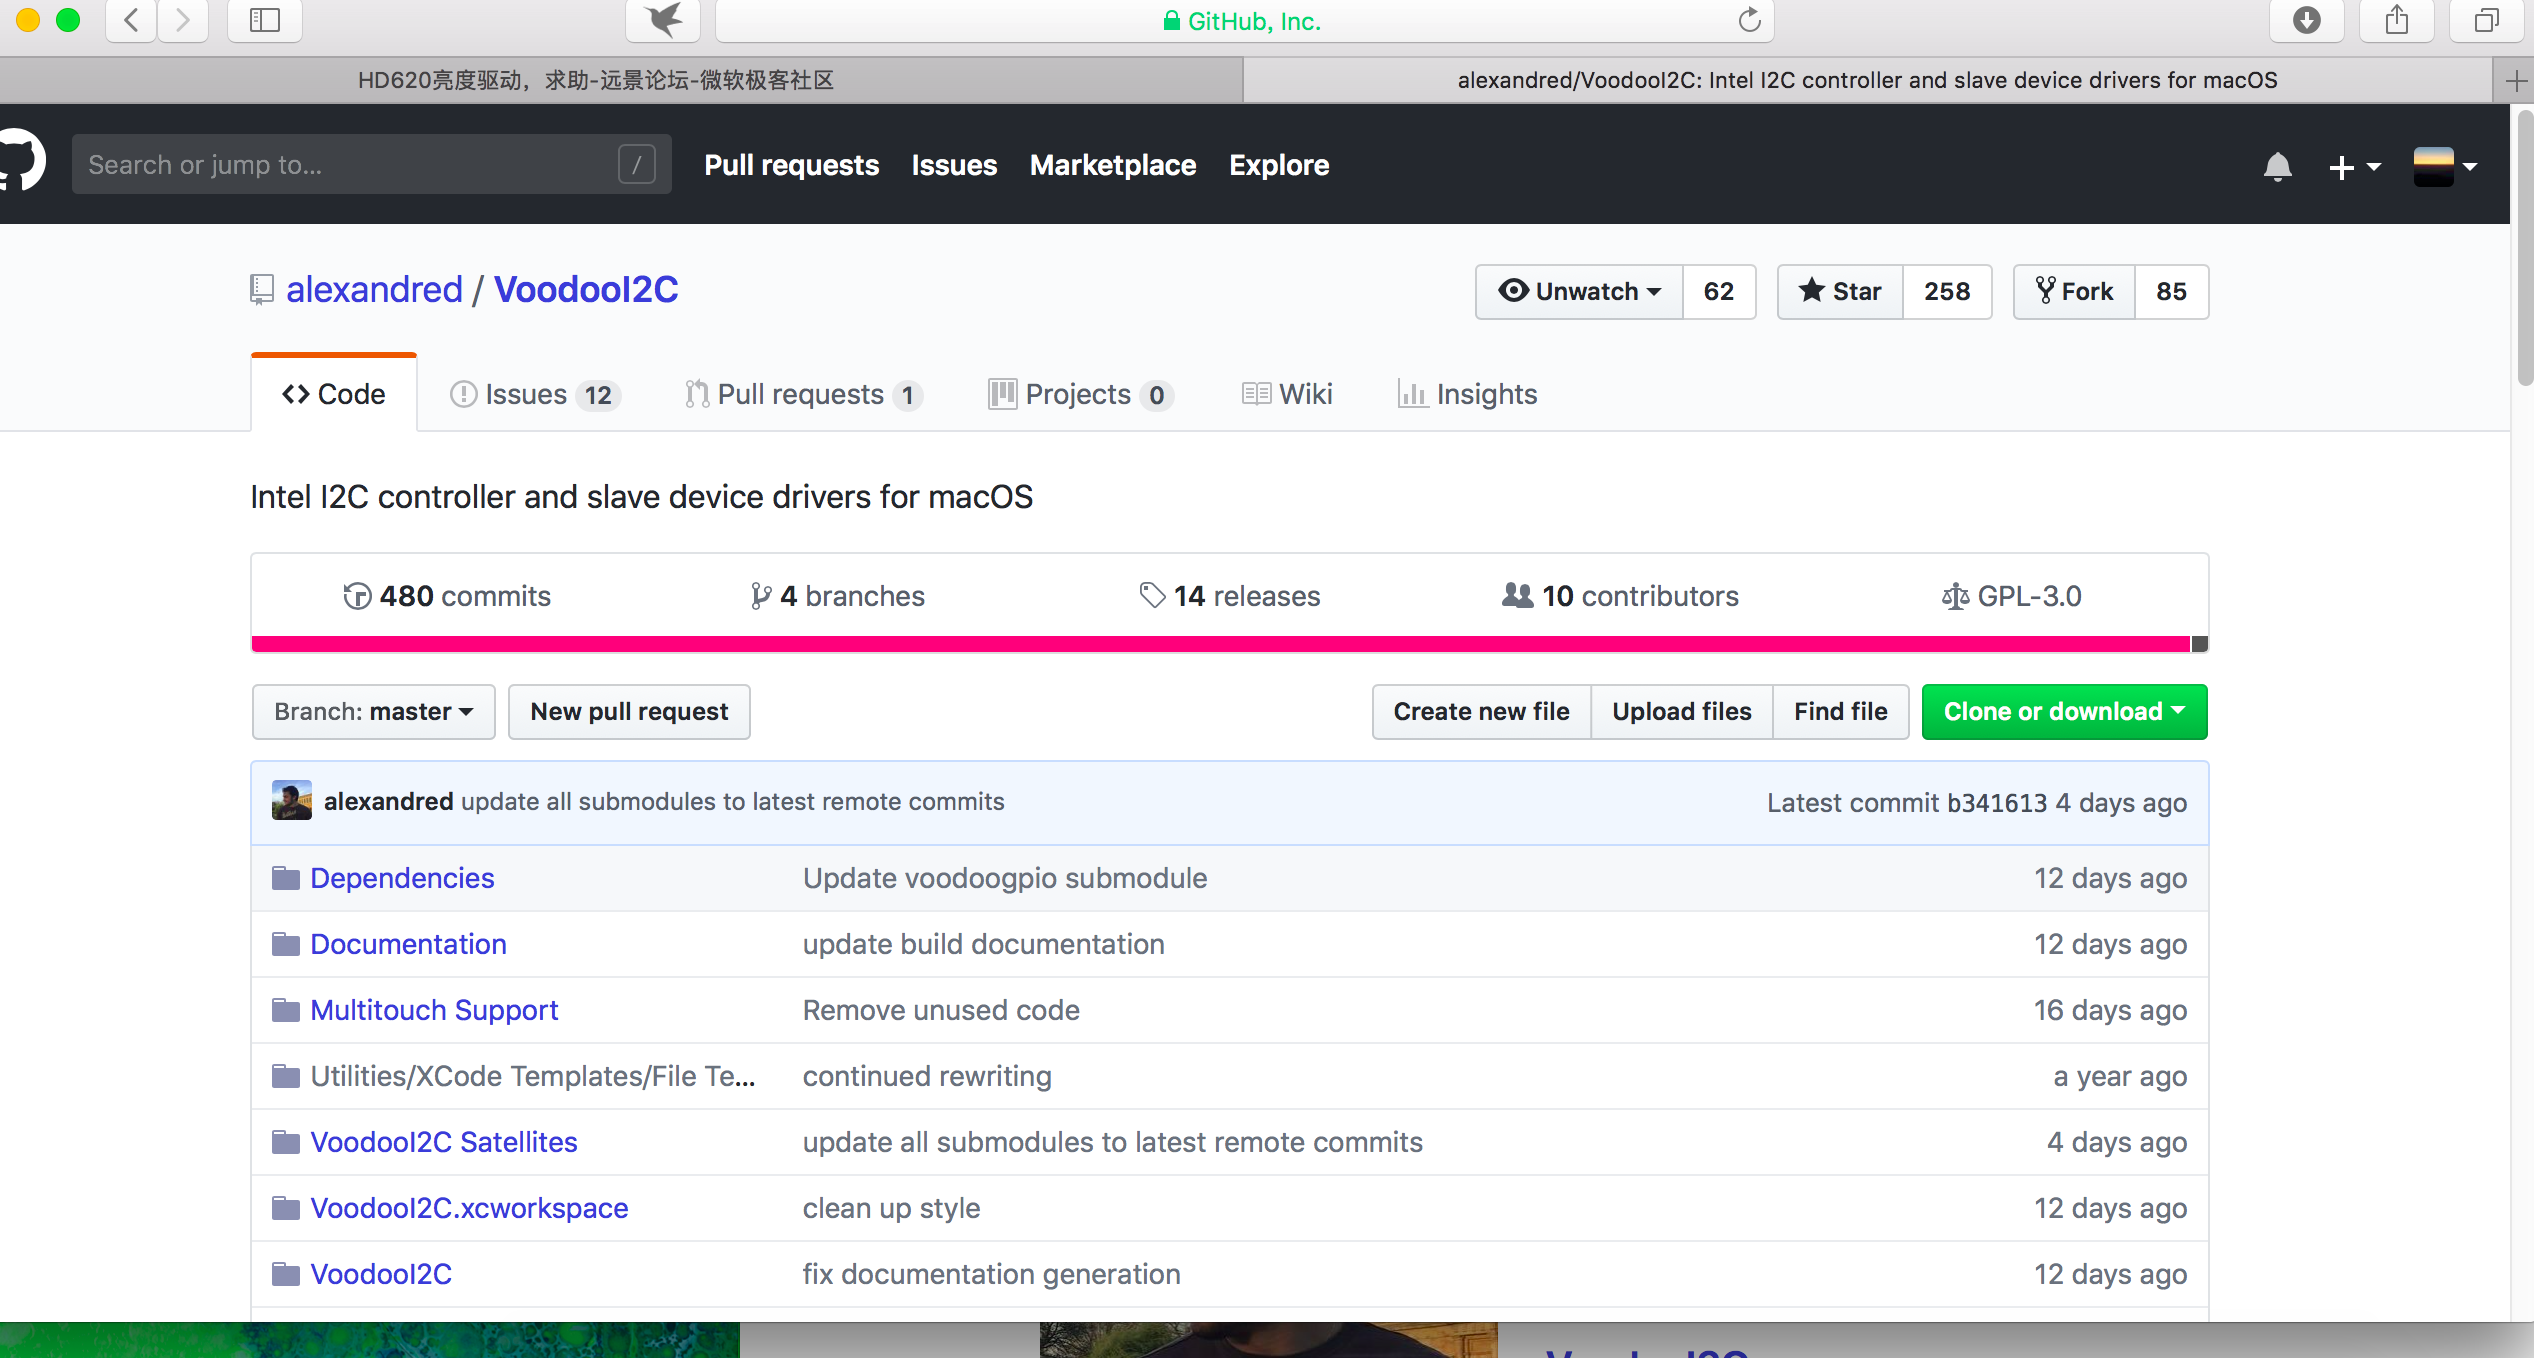2534x1358 pixels.
Task: View the 62 watchers count
Action: click(x=1719, y=291)
